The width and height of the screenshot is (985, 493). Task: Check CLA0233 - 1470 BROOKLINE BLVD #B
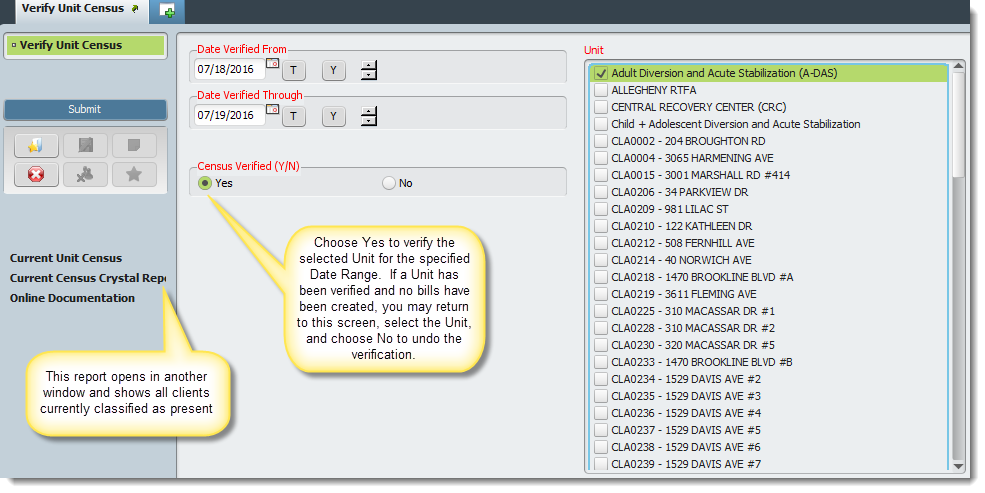601,362
